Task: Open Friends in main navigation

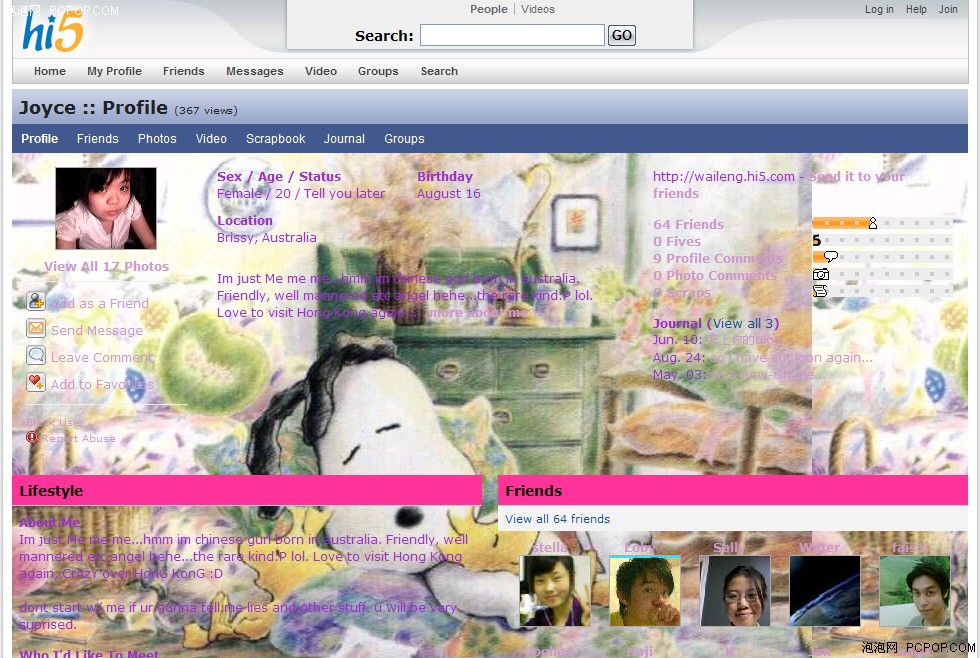Action: click(x=183, y=71)
